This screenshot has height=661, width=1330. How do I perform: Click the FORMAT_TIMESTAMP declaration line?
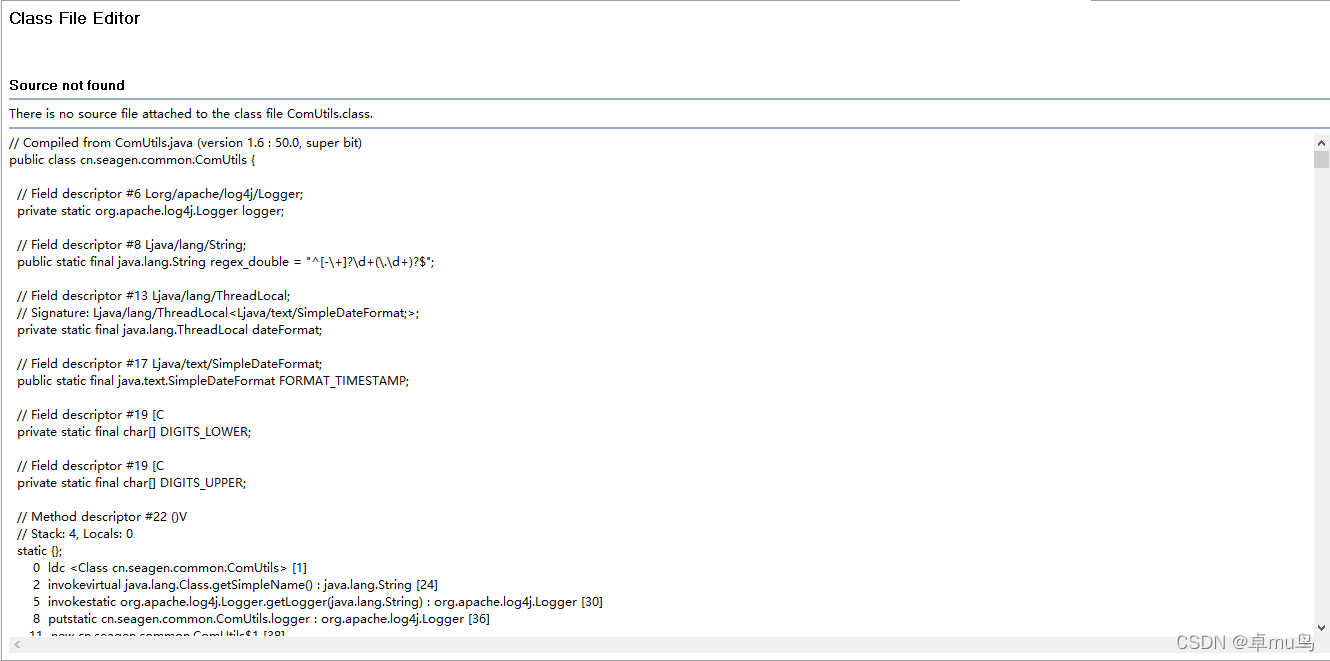[x=213, y=381]
